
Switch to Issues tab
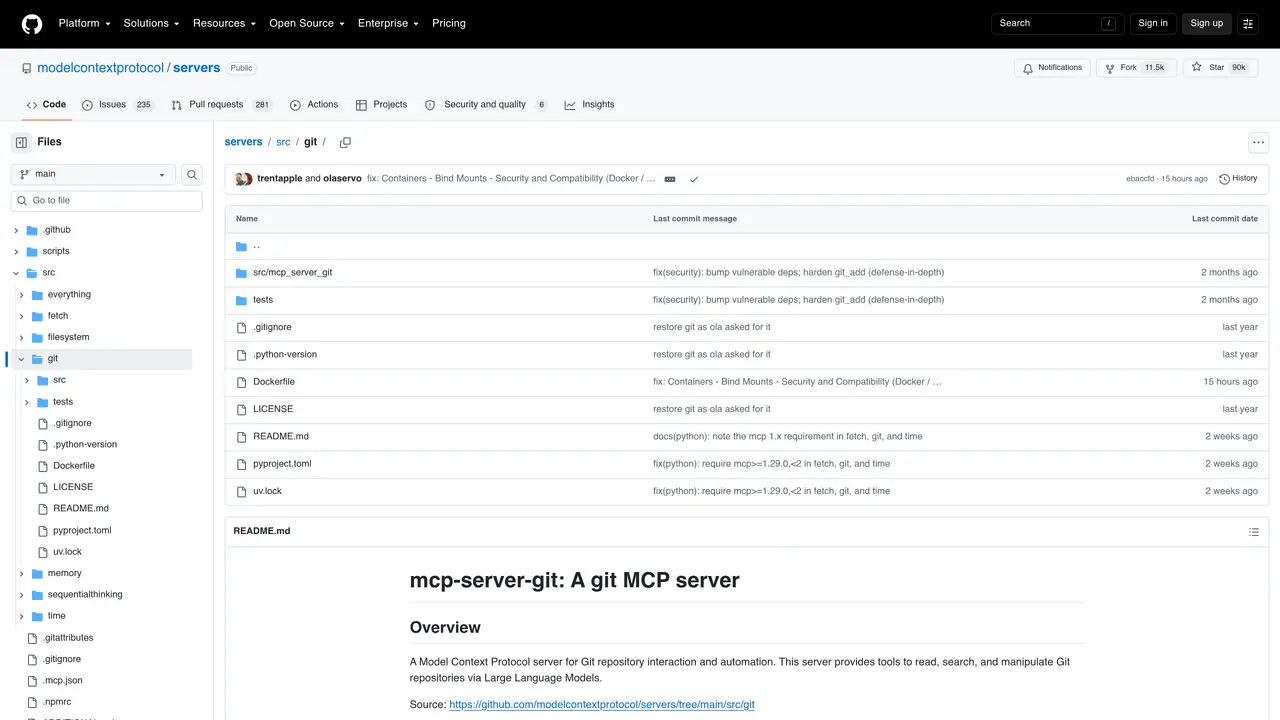pos(118,105)
